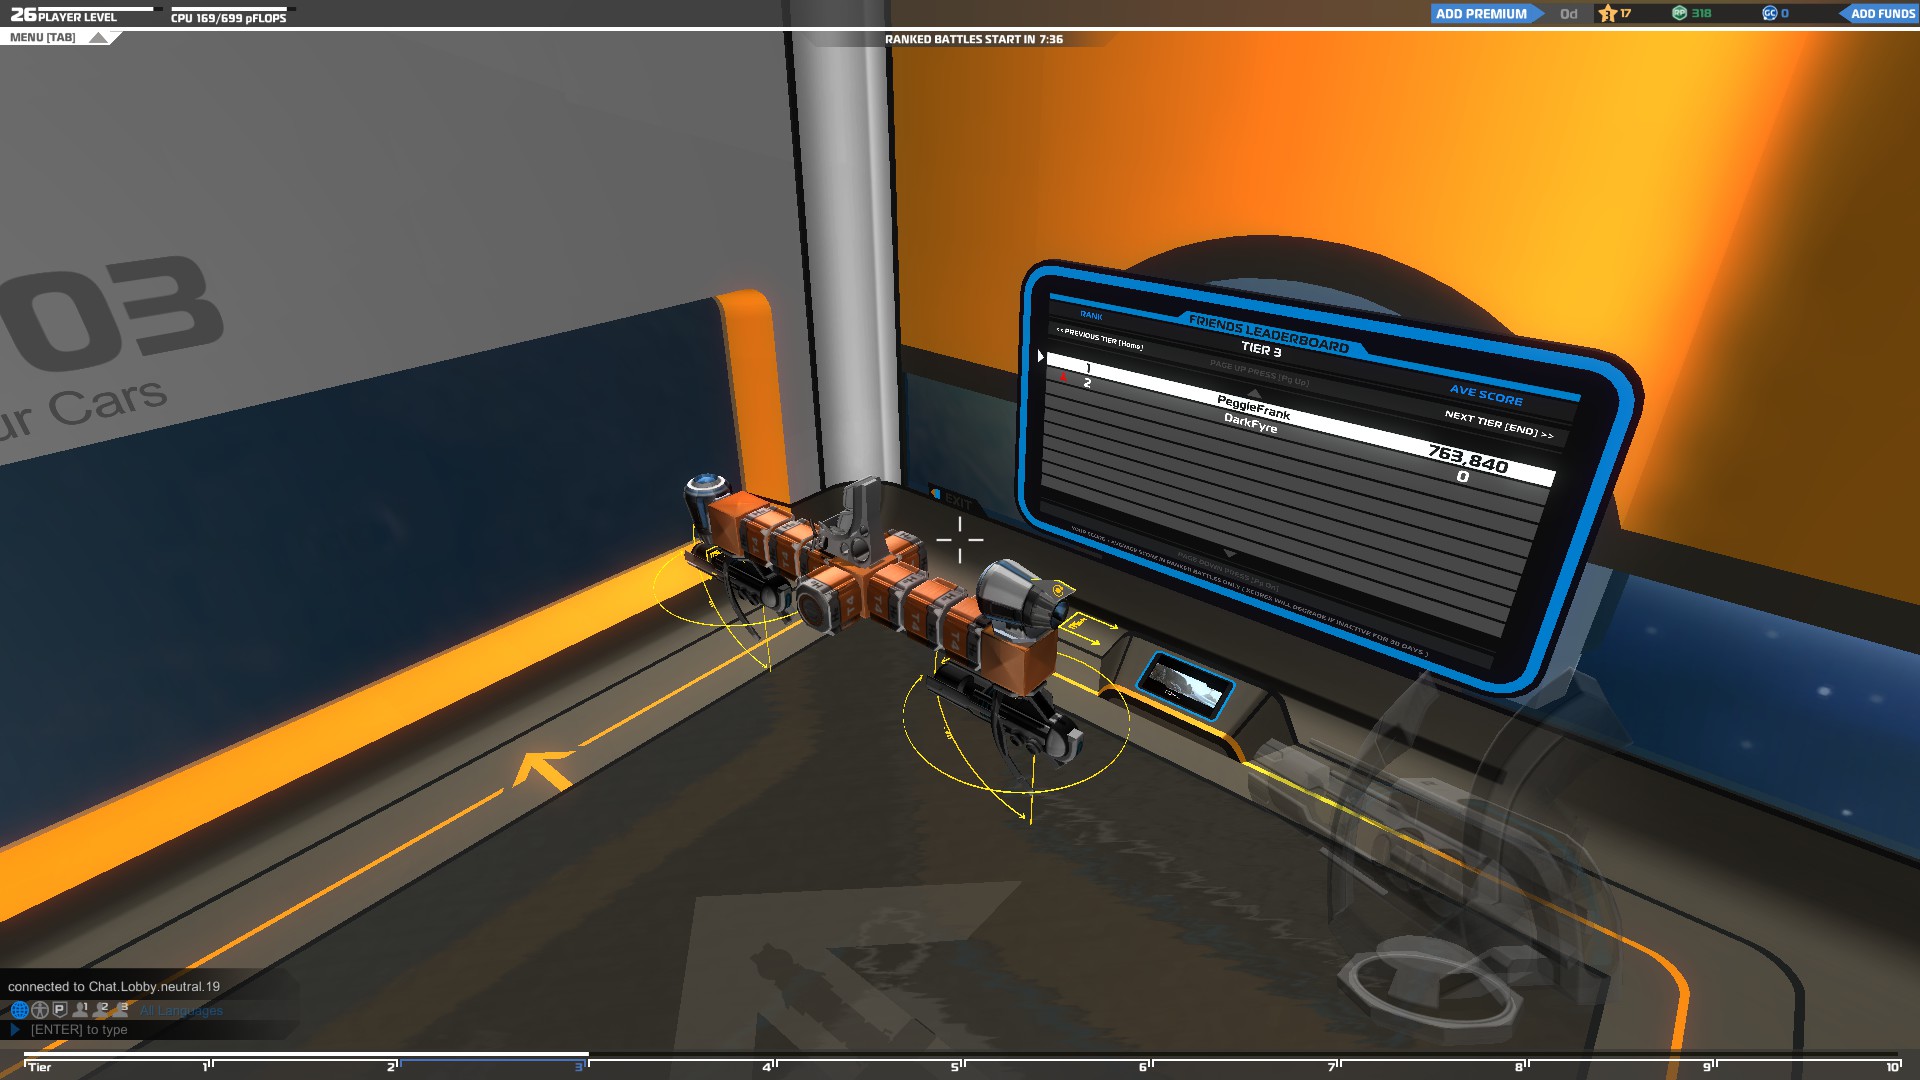This screenshot has width=1920, height=1080.
Task: Expand chat with the blue arrow
Action: click(x=15, y=1029)
